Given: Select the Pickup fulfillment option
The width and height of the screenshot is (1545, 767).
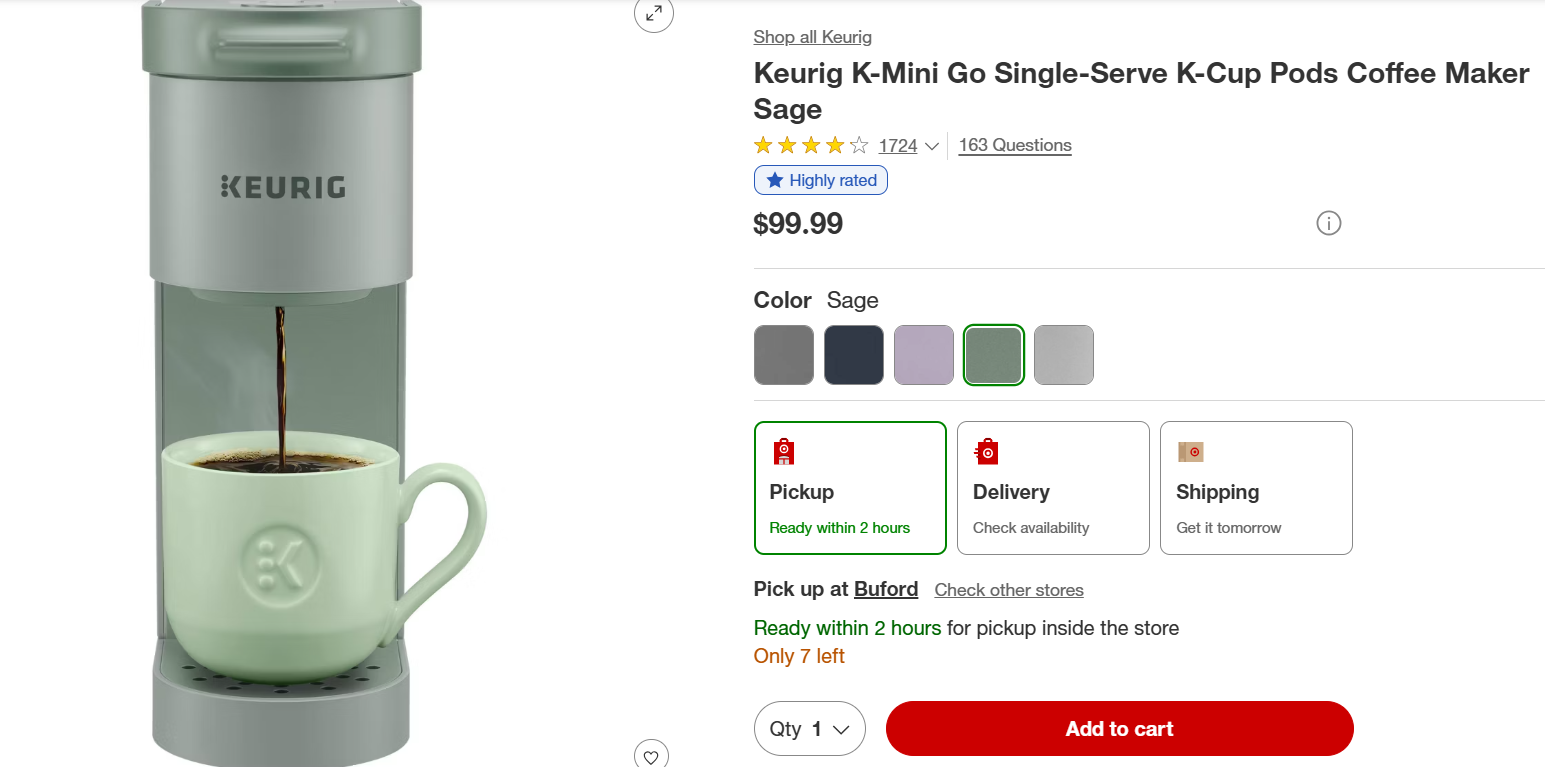Looking at the screenshot, I should pyautogui.click(x=850, y=488).
